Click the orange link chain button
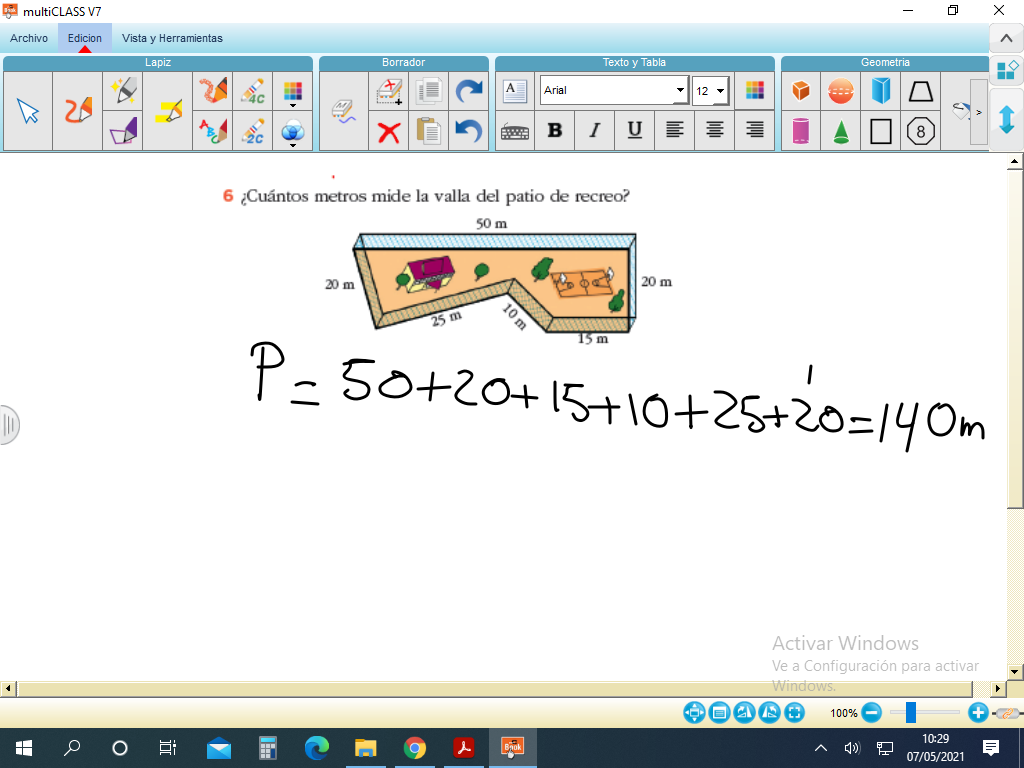This screenshot has width=1024, height=768. coord(1008,713)
